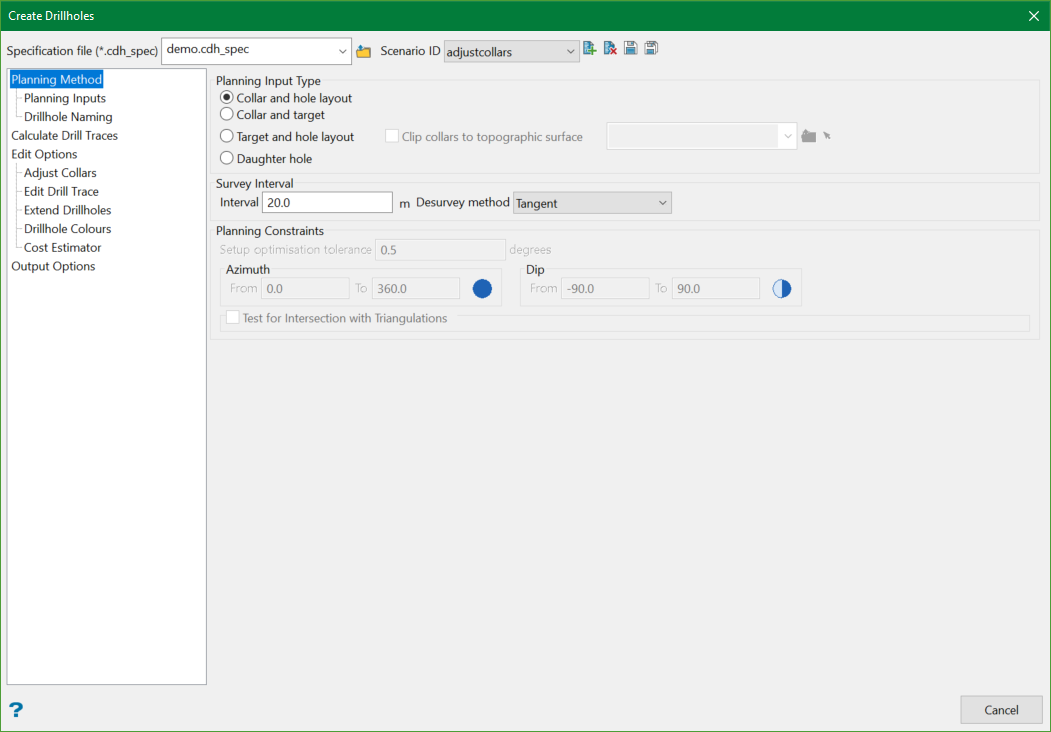Screen dimensions: 1051x732
Task: Open the Desurvey method dropdown
Action: tap(662, 203)
